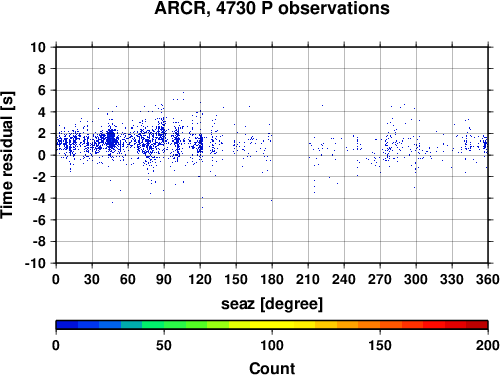Click the 'seaz [degree]' x-axis label
This screenshot has height=375, width=500.
pos(272,304)
